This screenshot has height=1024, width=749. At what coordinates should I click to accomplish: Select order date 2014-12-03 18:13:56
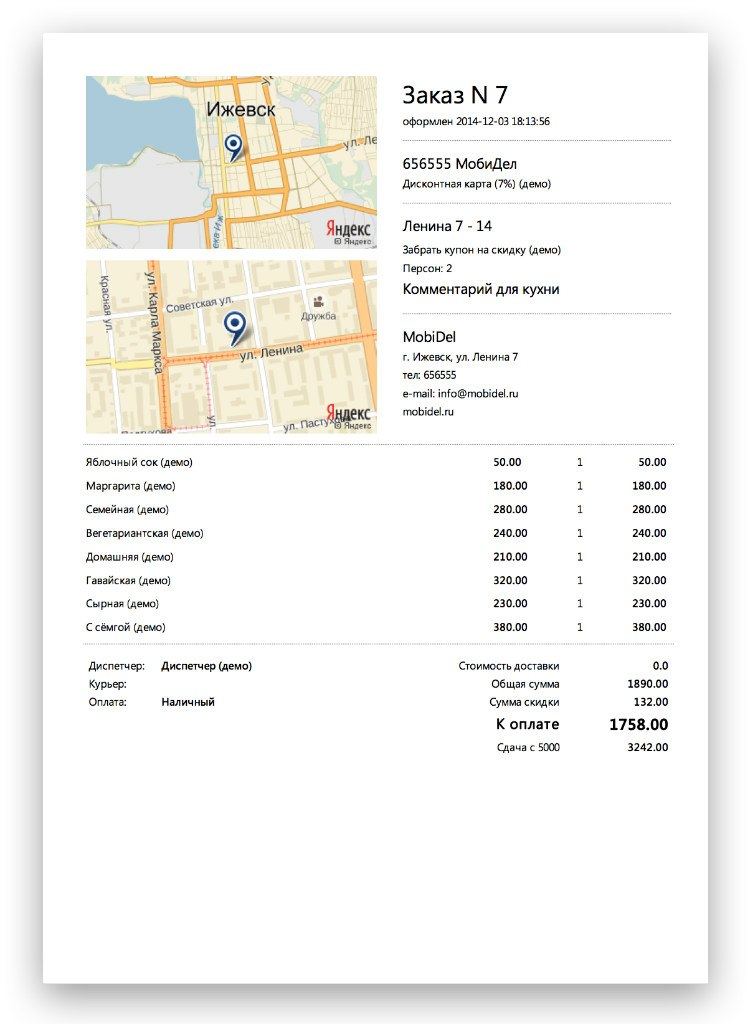[x=503, y=121]
